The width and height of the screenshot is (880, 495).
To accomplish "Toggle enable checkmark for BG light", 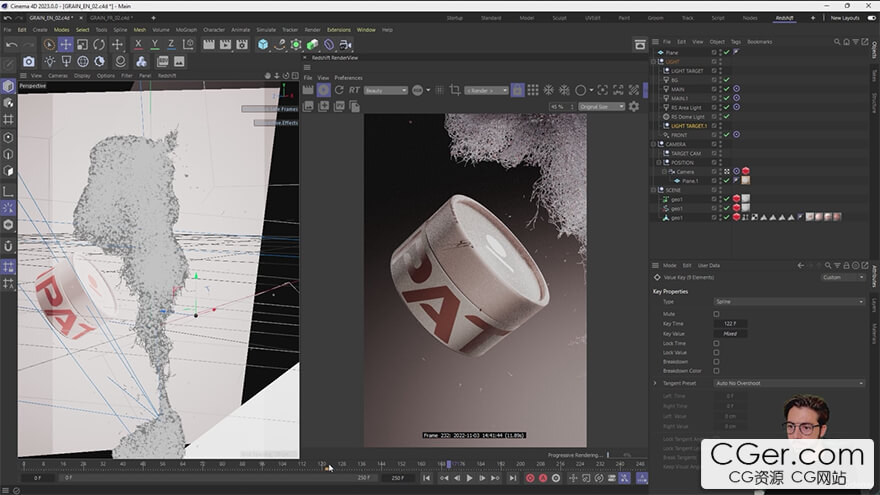I will click(x=726, y=80).
